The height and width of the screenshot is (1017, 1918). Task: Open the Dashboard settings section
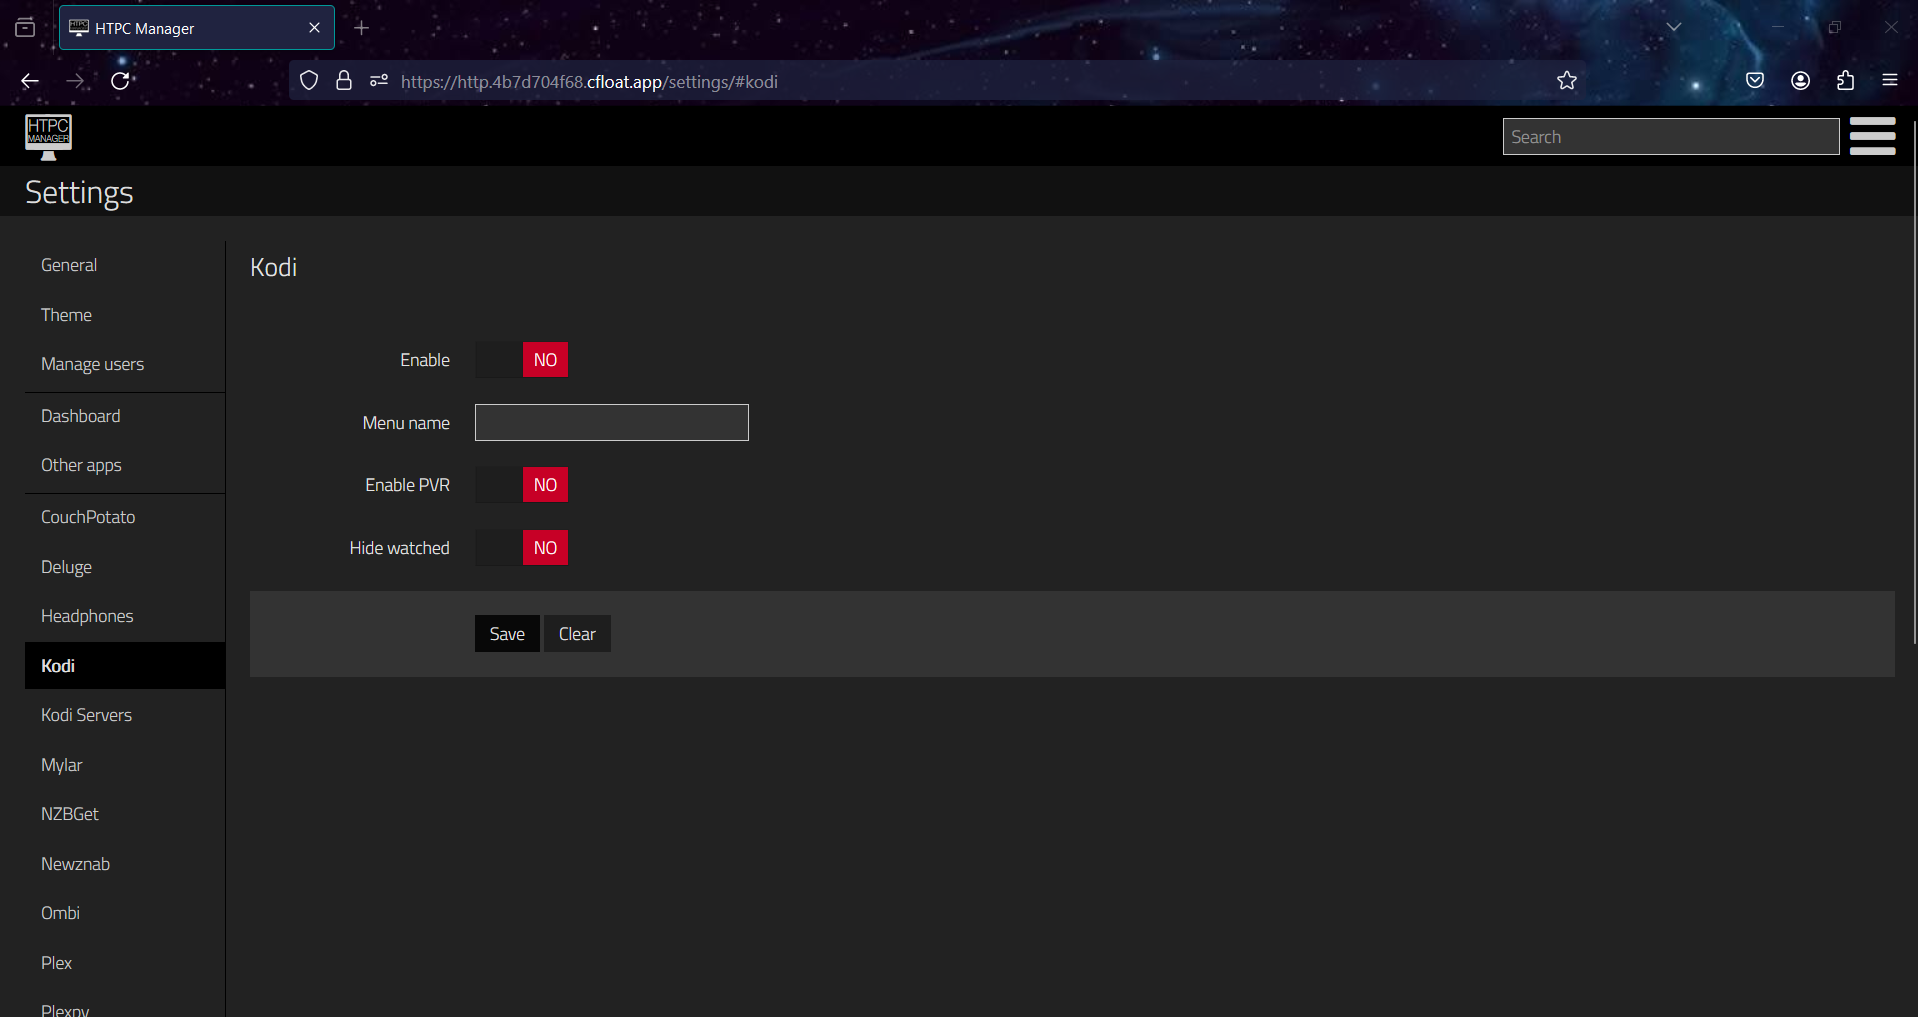click(125, 416)
